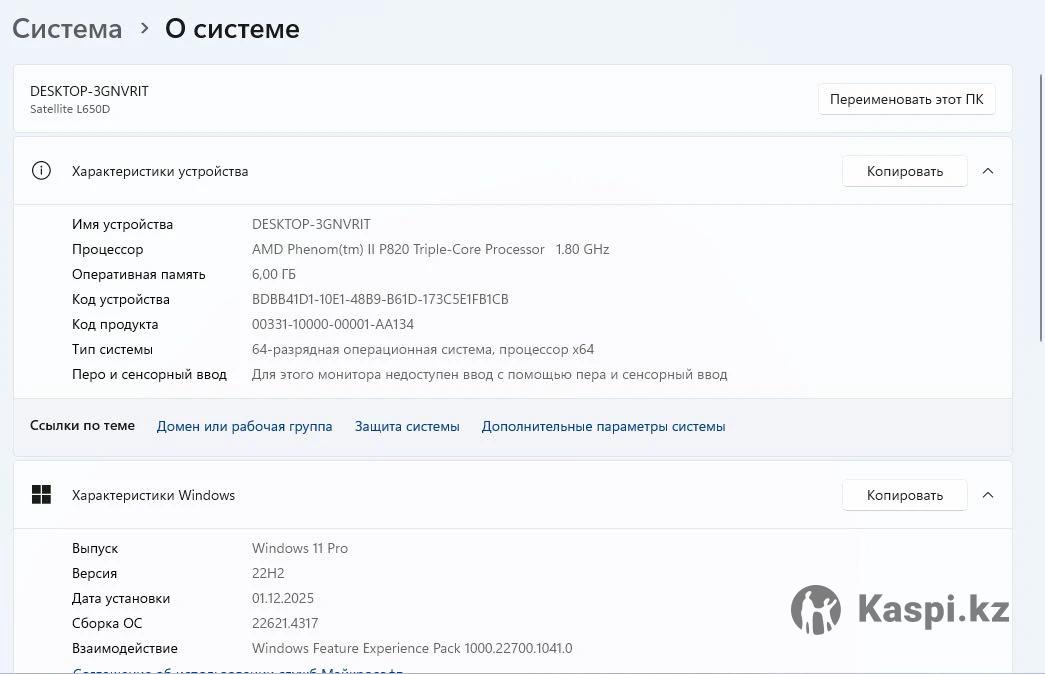Click the Код устройства value text
This screenshot has height=674, width=1045.
point(380,299)
